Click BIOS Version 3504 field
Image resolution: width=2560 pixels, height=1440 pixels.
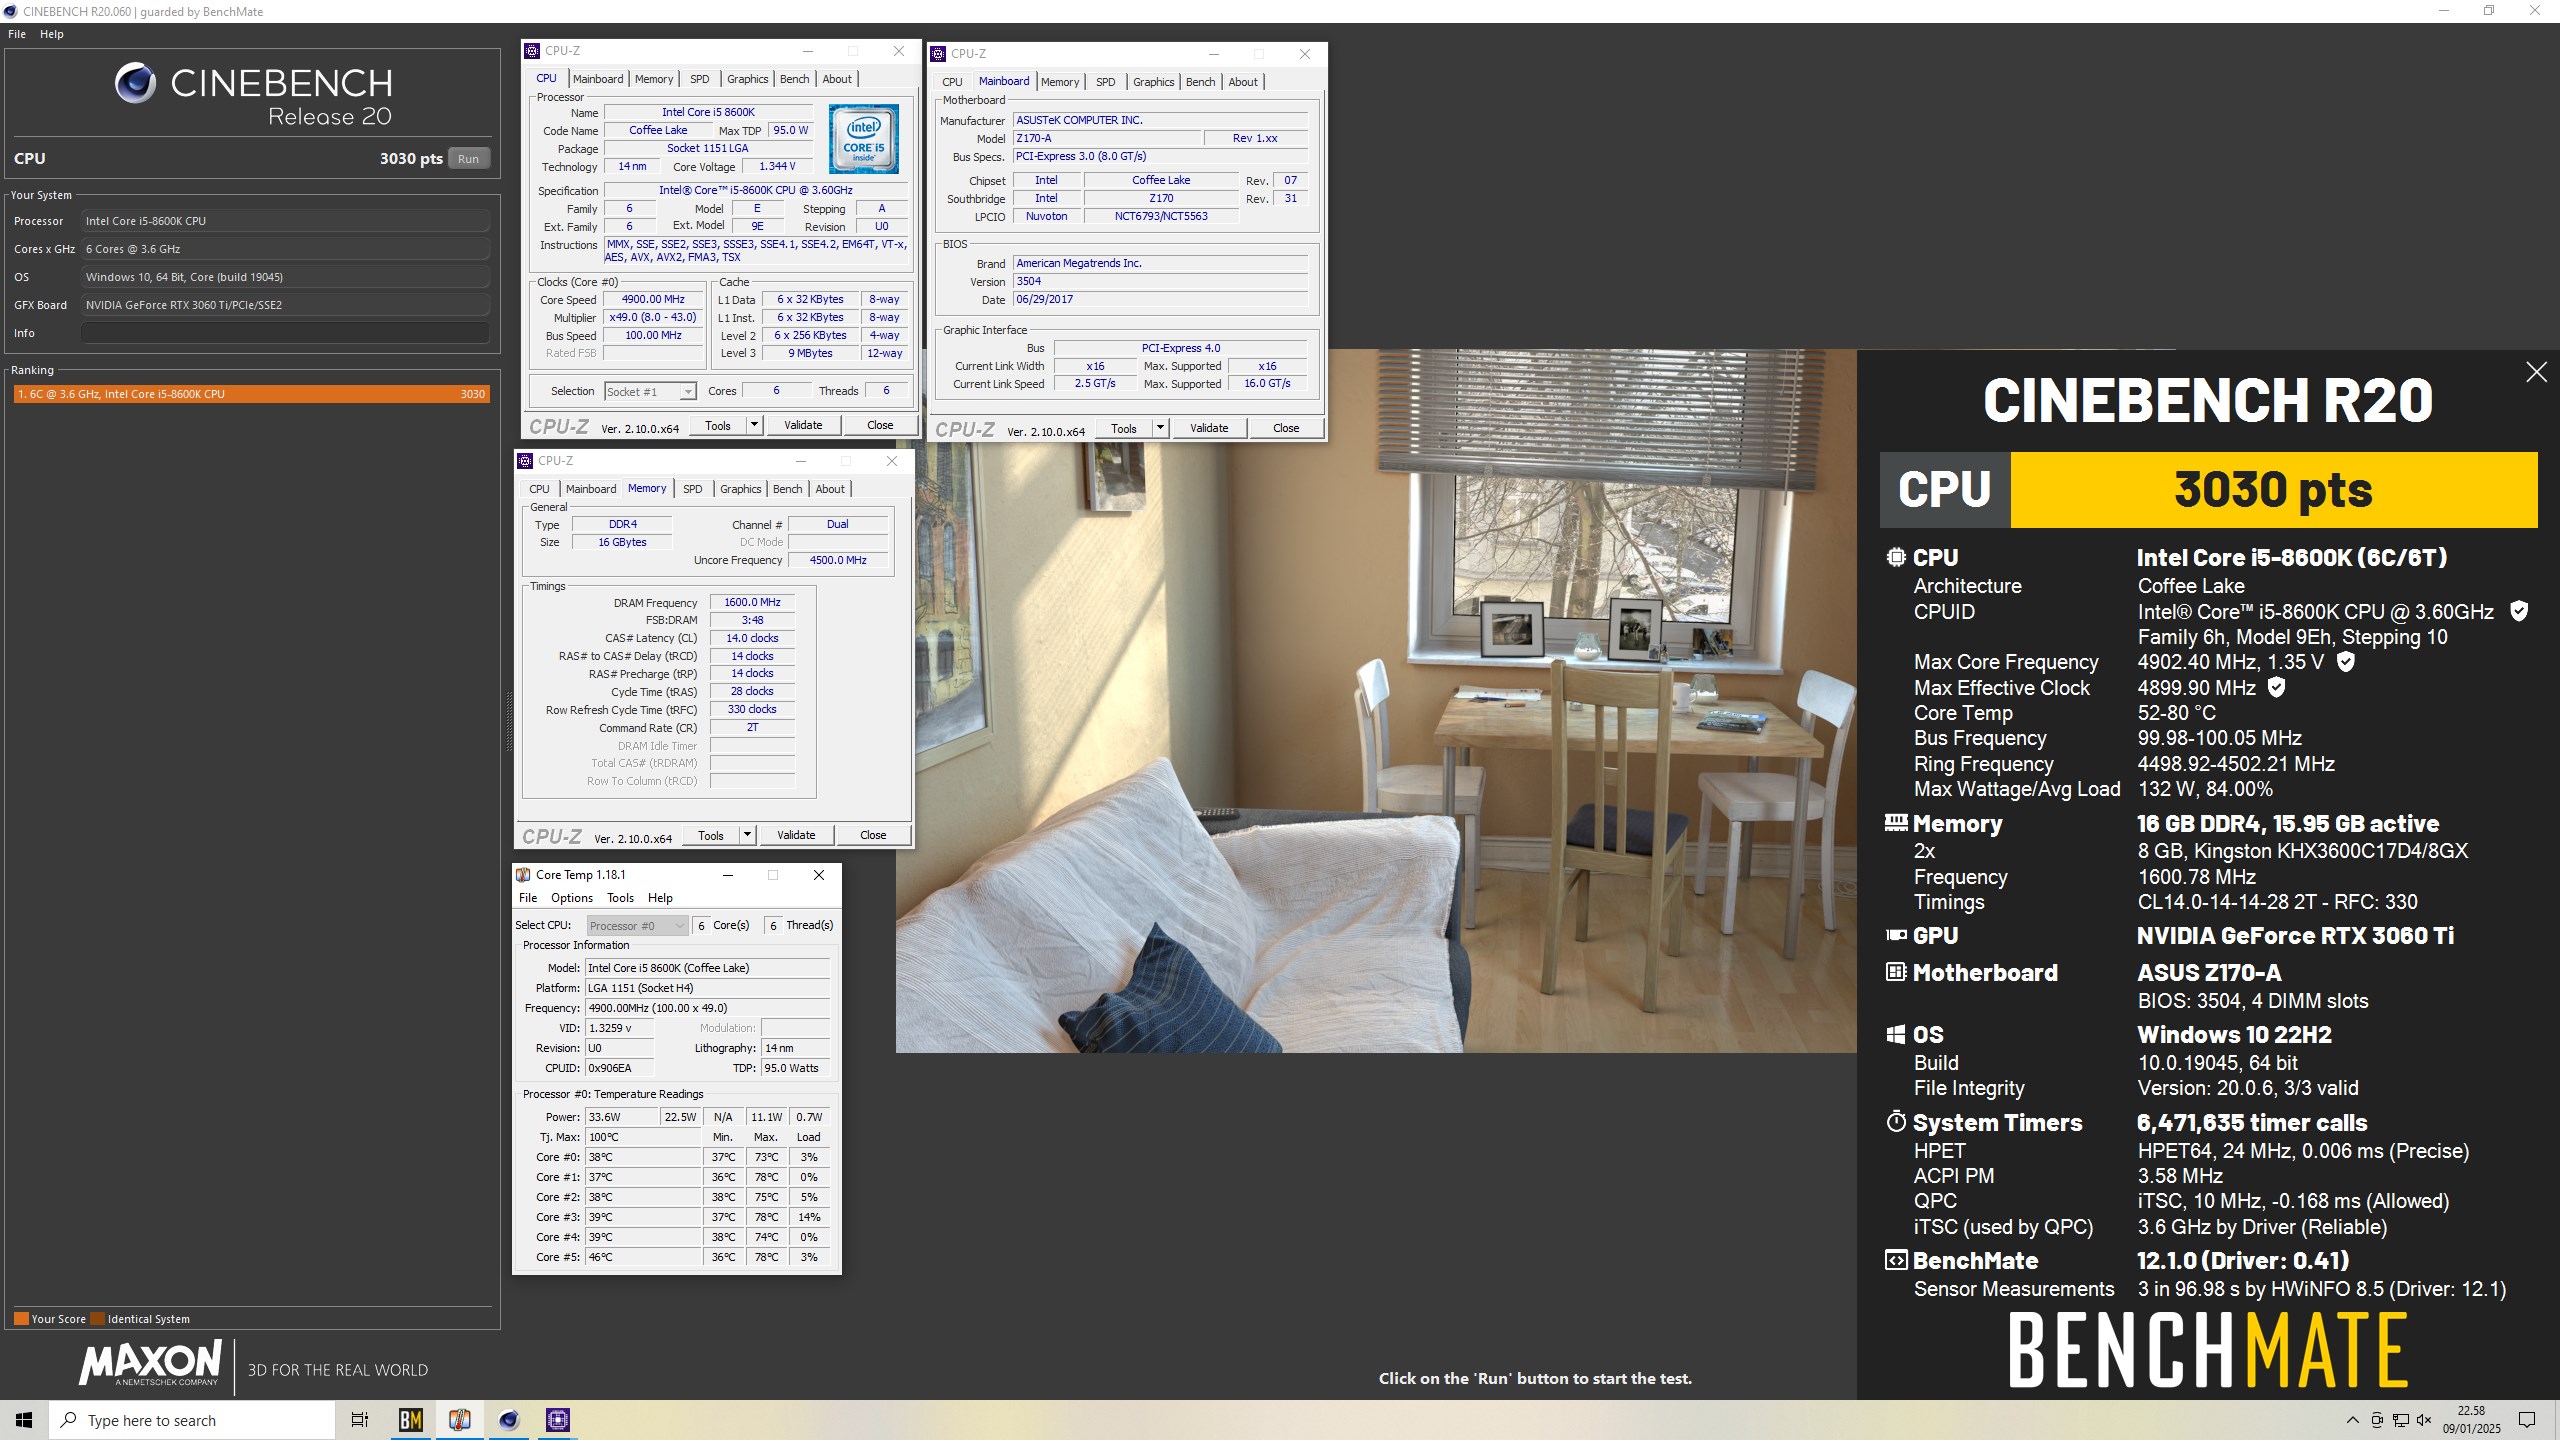(x=1160, y=281)
